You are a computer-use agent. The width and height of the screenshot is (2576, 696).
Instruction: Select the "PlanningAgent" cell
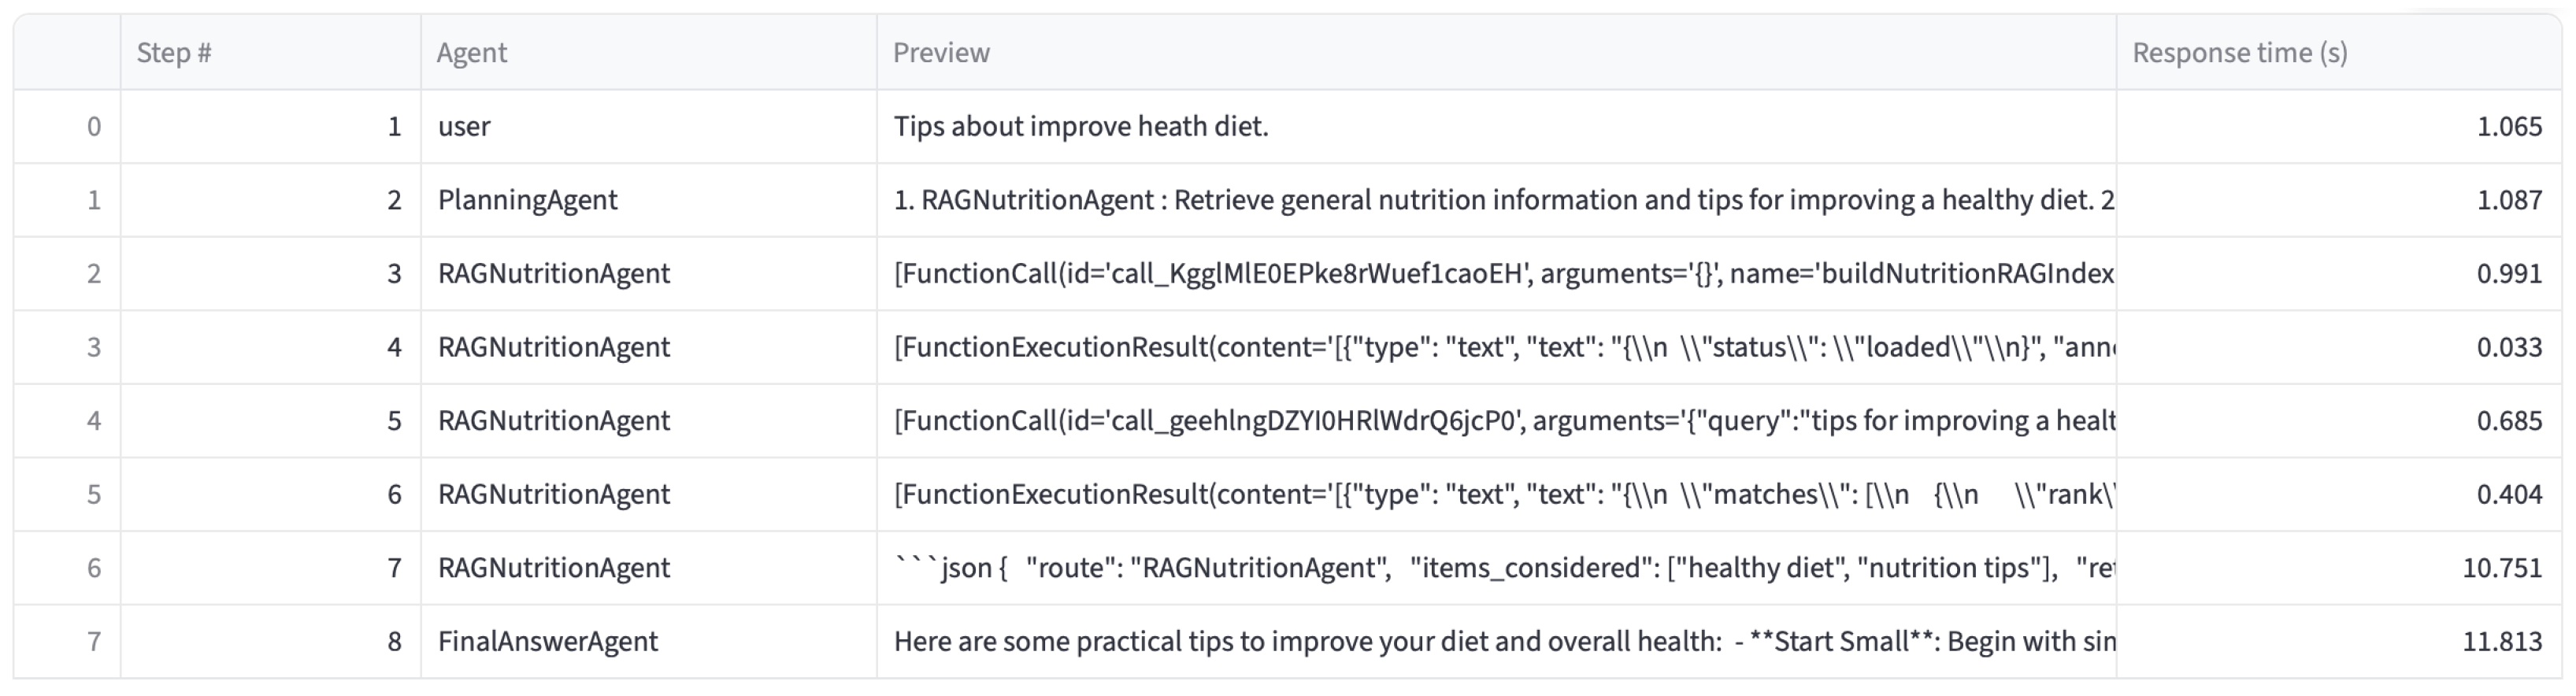pos(527,200)
